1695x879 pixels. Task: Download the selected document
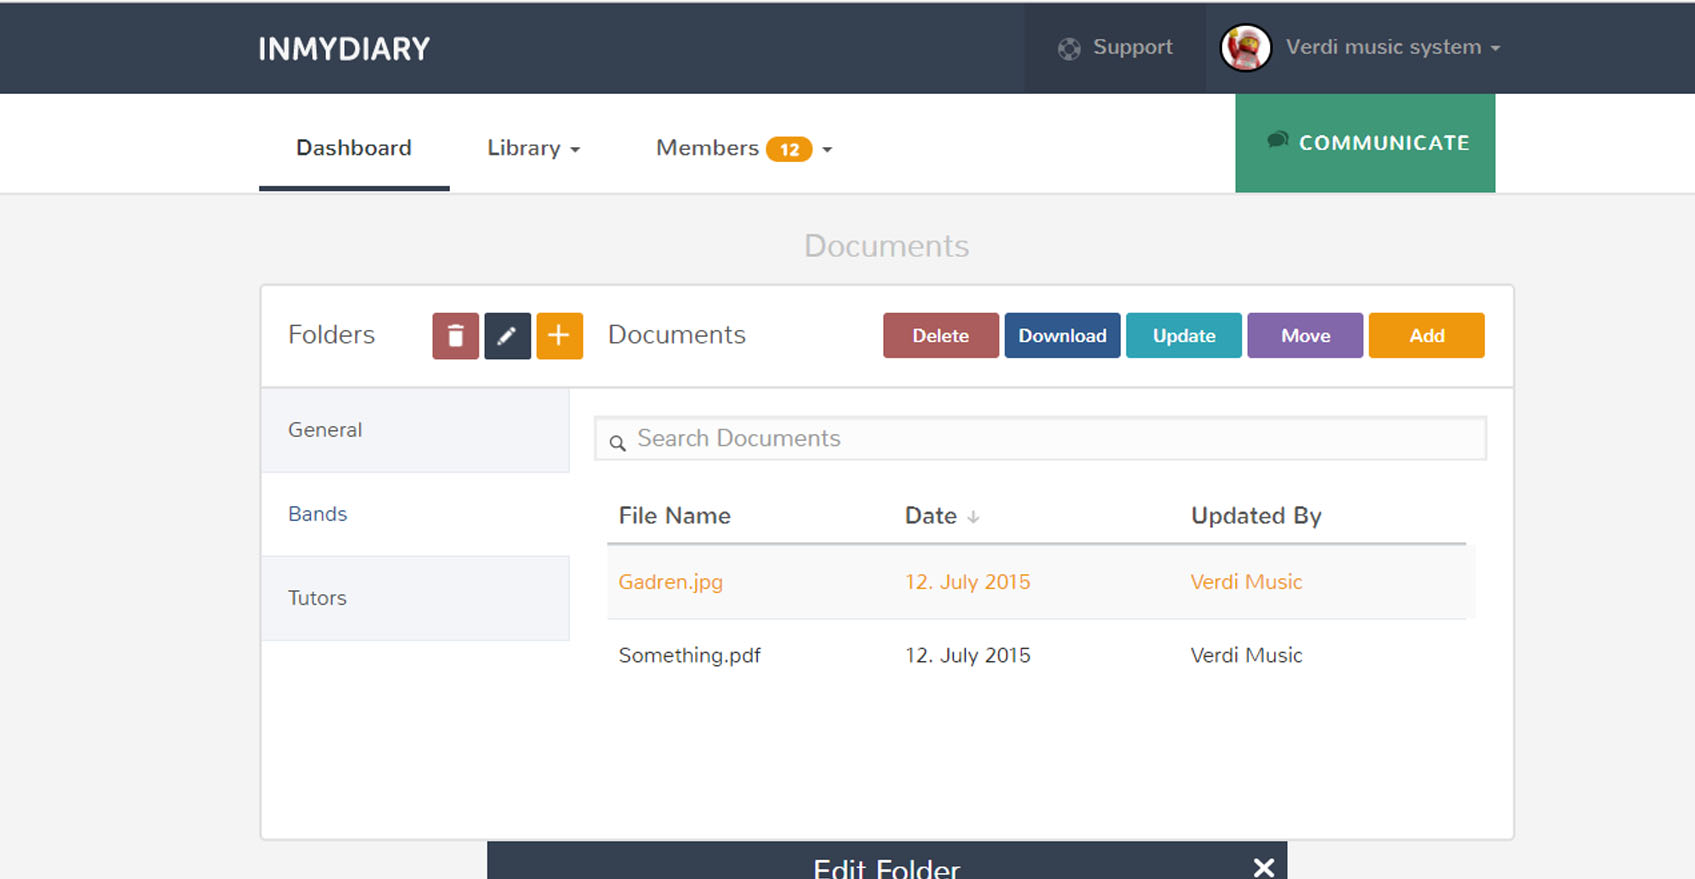tap(1062, 336)
